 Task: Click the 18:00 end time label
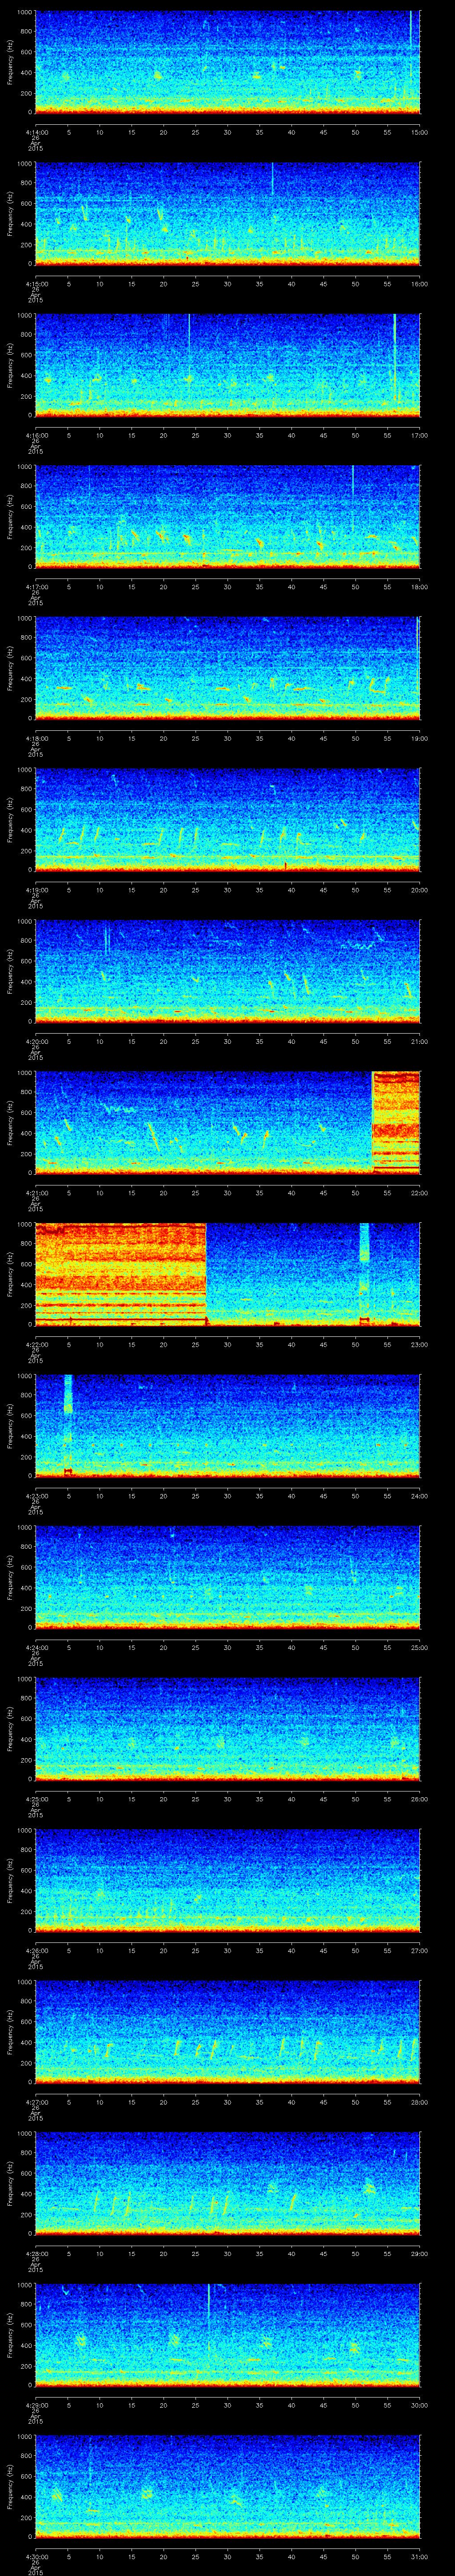click(419, 587)
